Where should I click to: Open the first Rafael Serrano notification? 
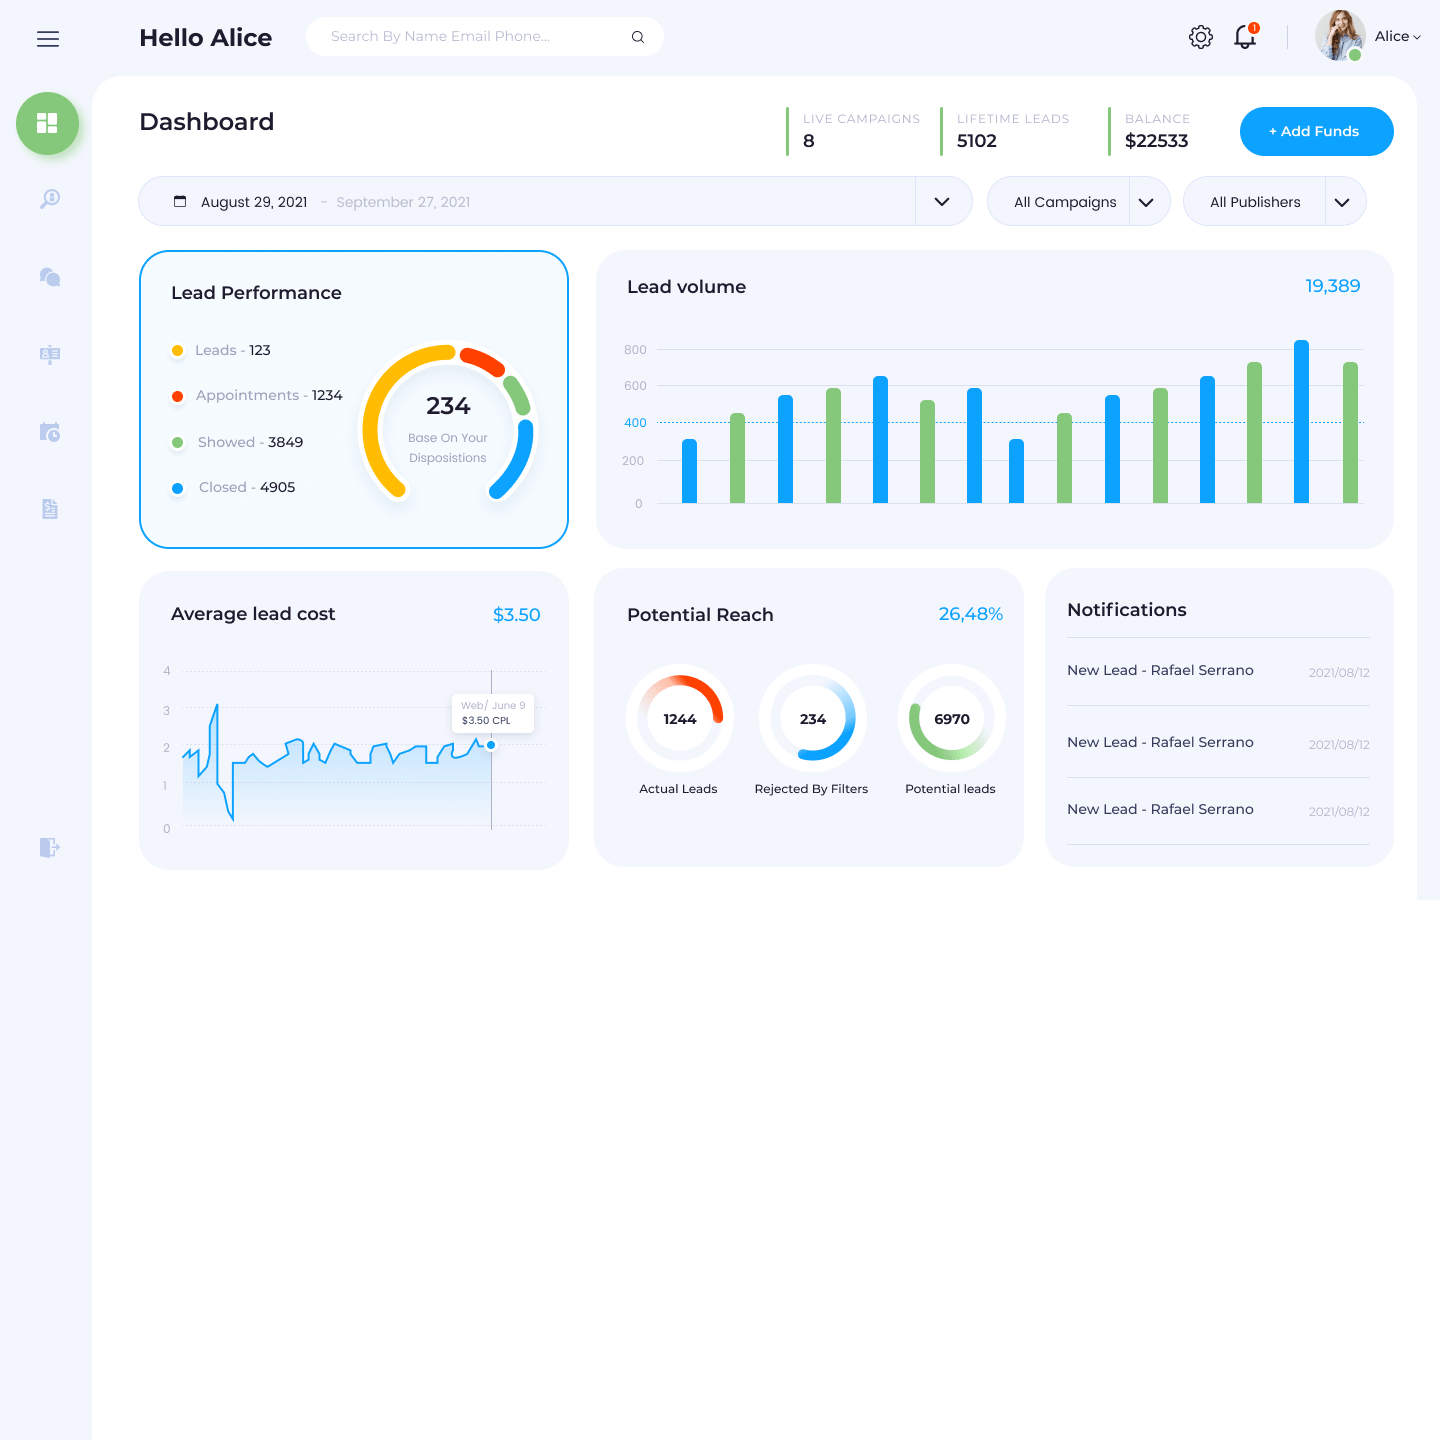[x=1160, y=671]
